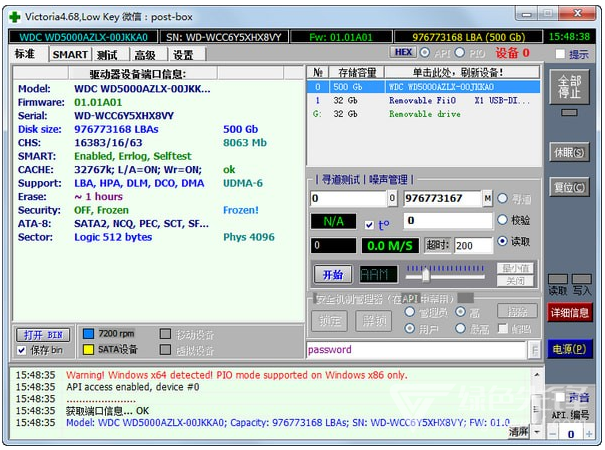Click the start LBA input field
Viewport: 605px width, 450px height.
(x=348, y=198)
